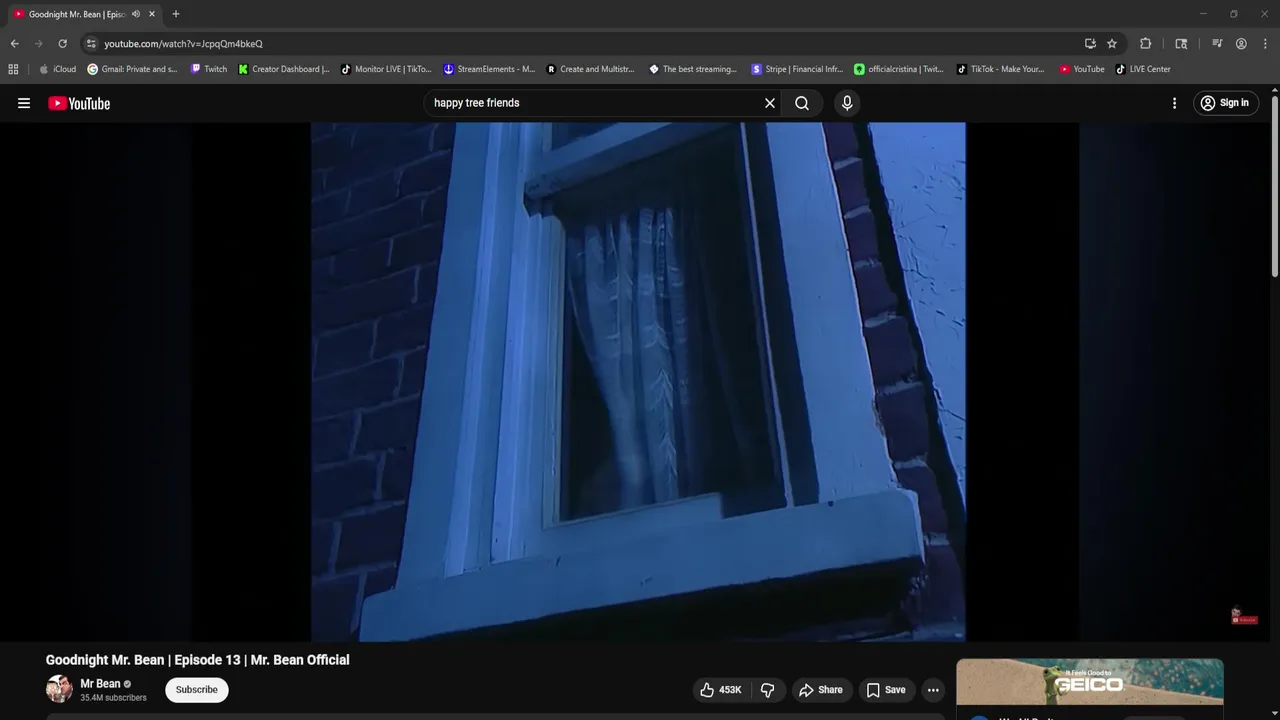Open side panel icon in toolbar
Image resolution: width=1280 pixels, height=720 pixels.
[x=1181, y=44]
